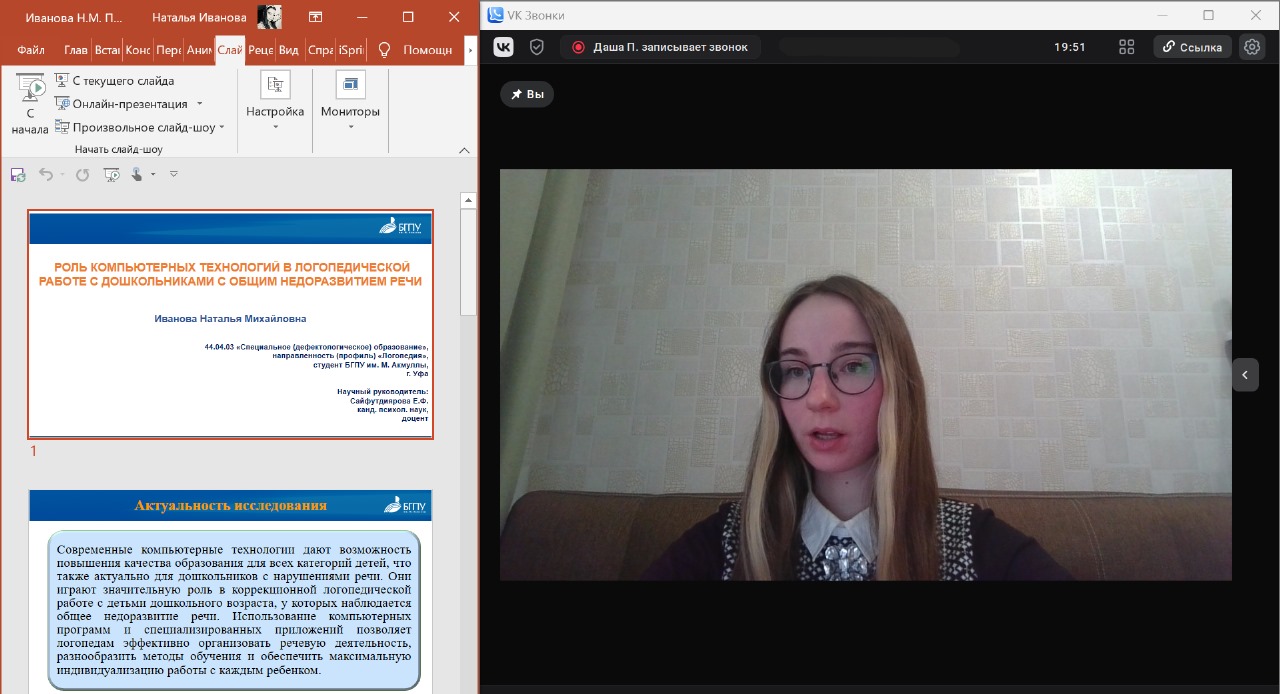Screen dimensions: 1280x694
Task: Open the iSpring ribbon tab
Action: coord(351,50)
